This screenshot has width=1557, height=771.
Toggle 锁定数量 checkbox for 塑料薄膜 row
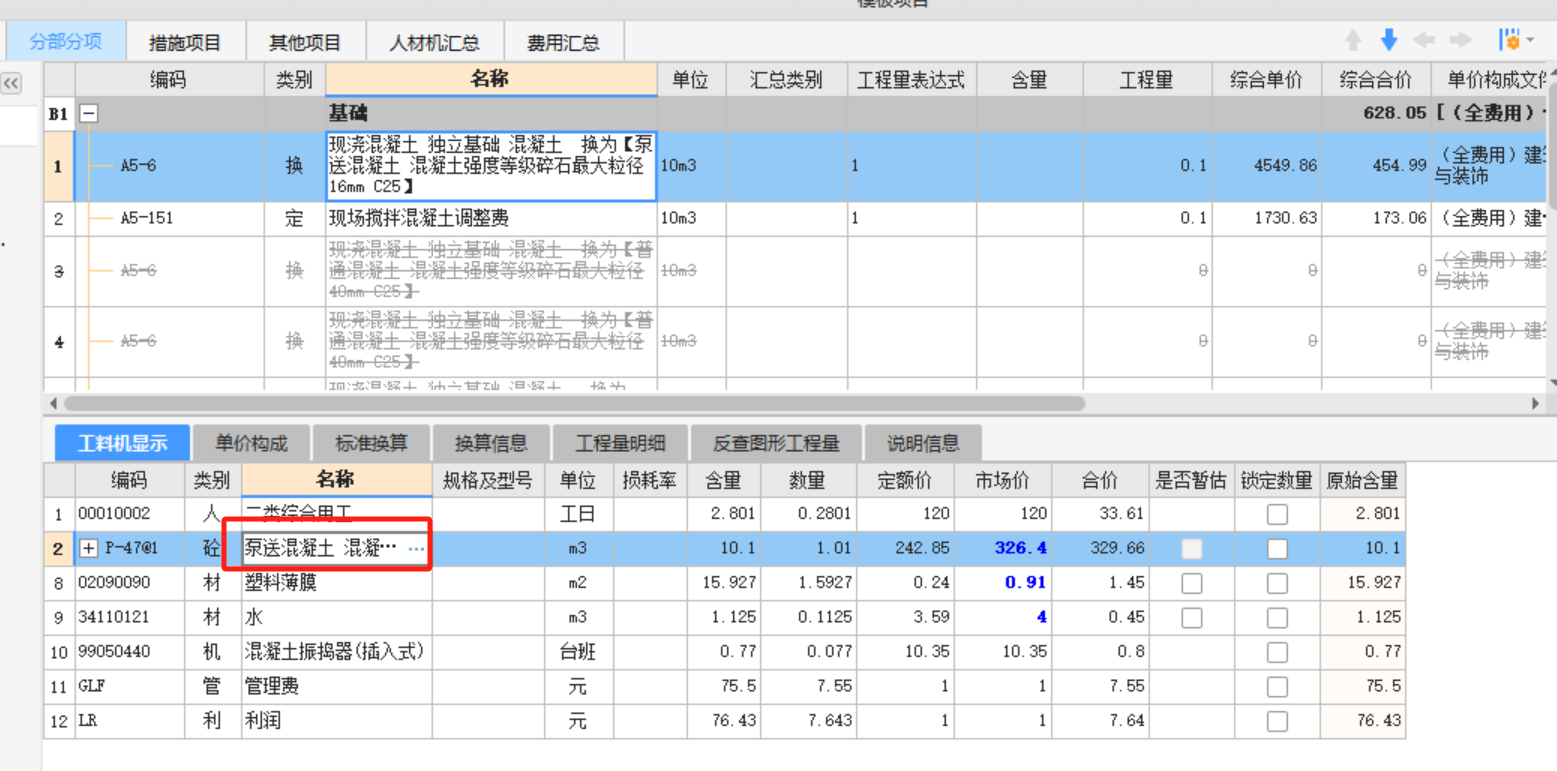tap(1277, 583)
